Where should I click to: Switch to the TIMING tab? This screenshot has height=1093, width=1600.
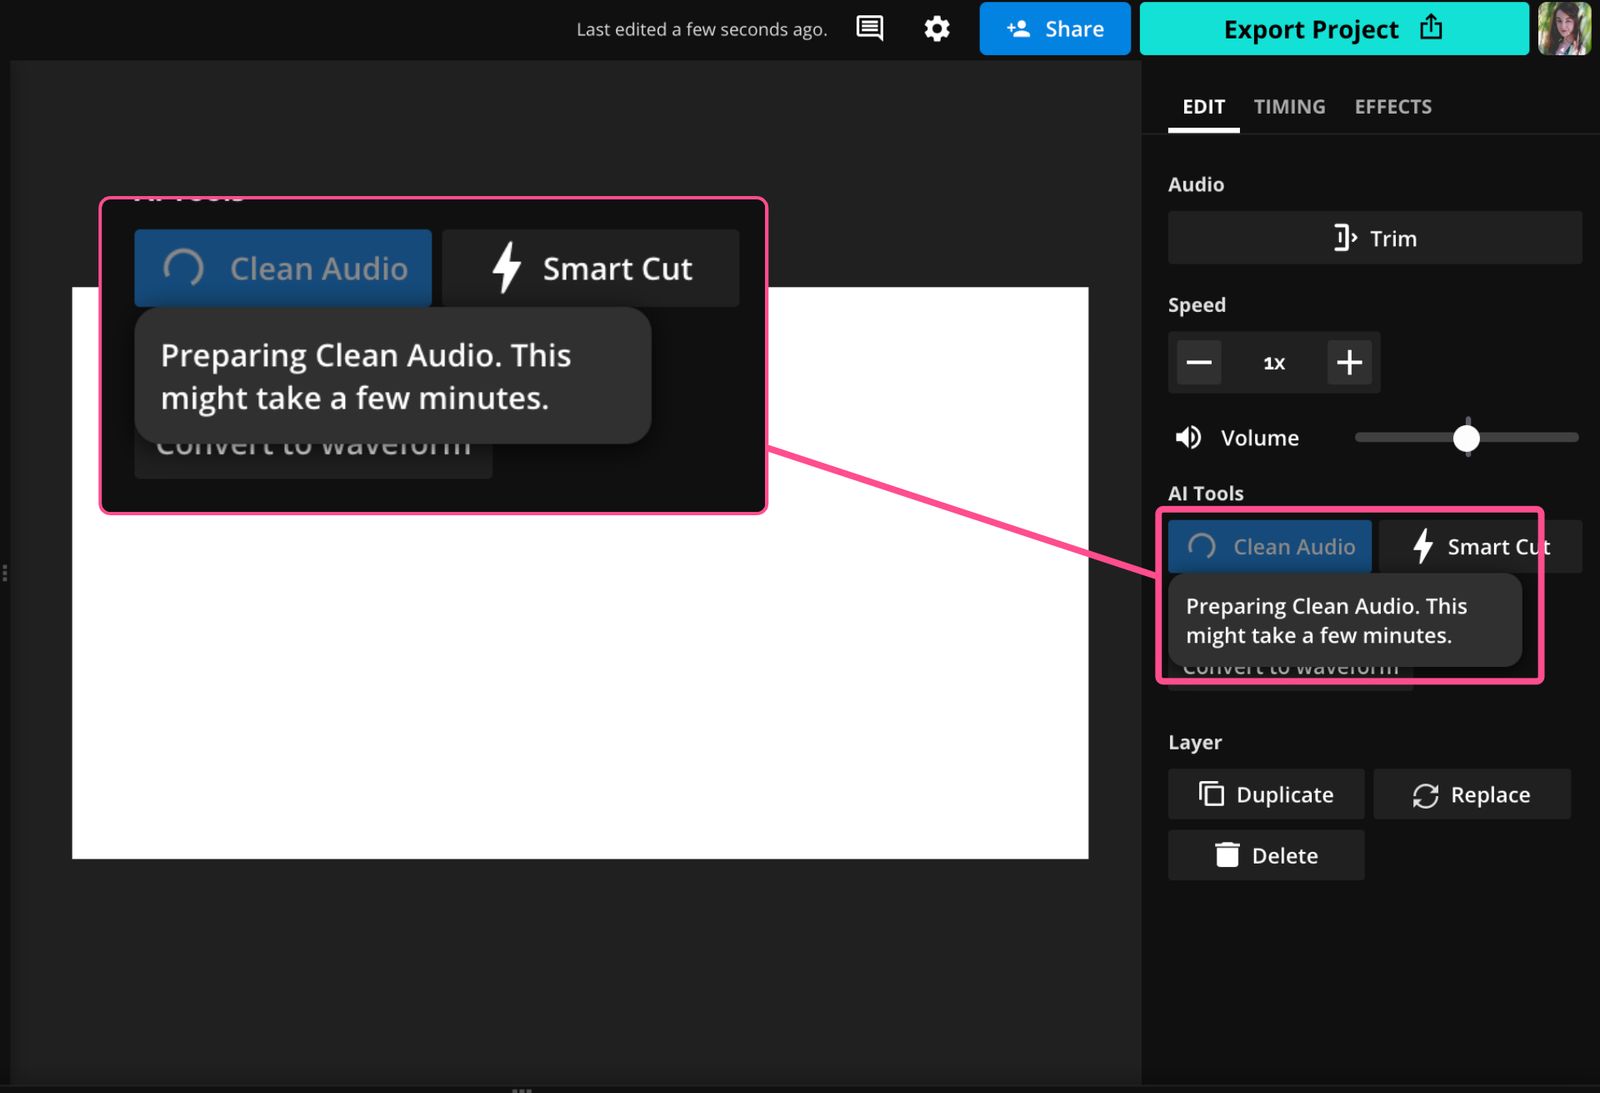(x=1289, y=106)
